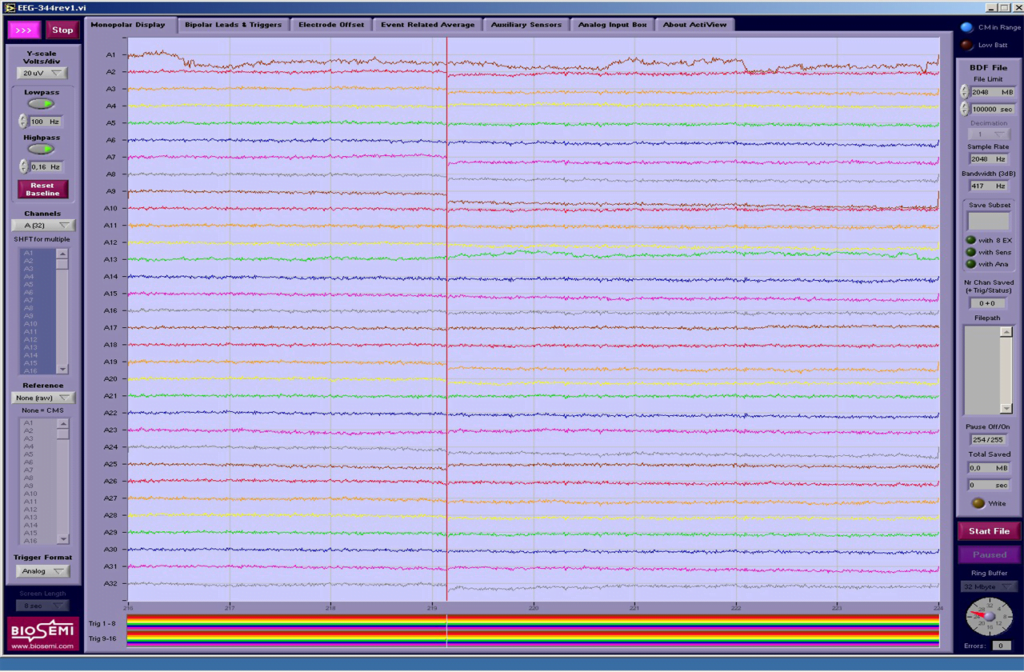Click the Ring Buffer gauge dial
This screenshot has width=1024, height=672.
pos(989,616)
